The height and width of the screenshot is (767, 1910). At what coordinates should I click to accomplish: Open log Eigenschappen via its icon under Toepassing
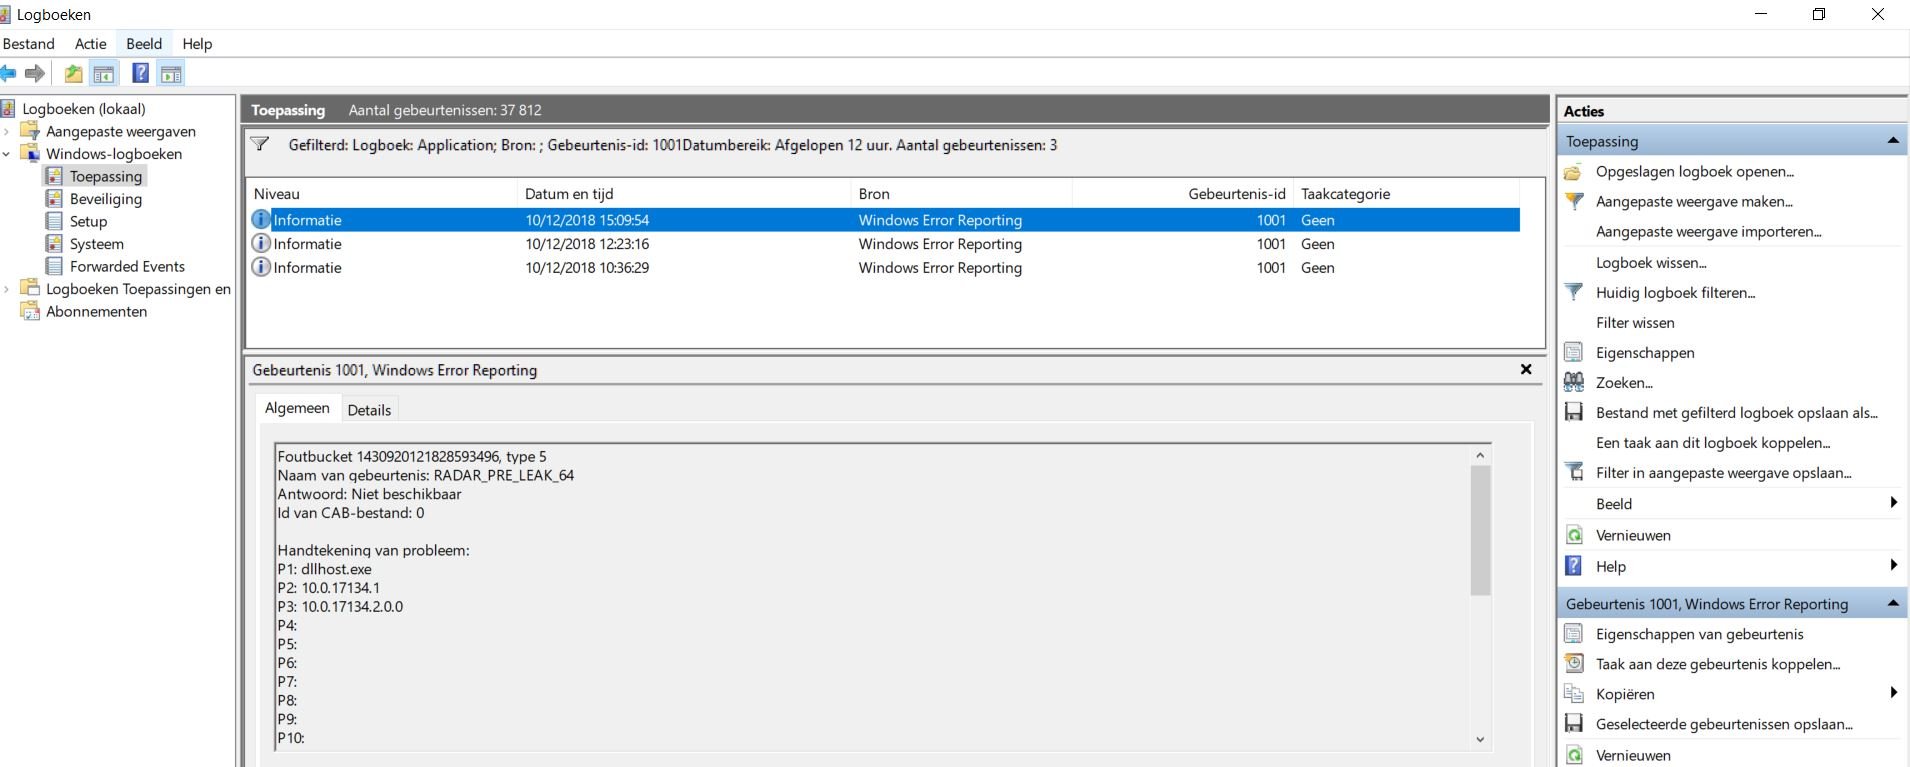(1574, 352)
